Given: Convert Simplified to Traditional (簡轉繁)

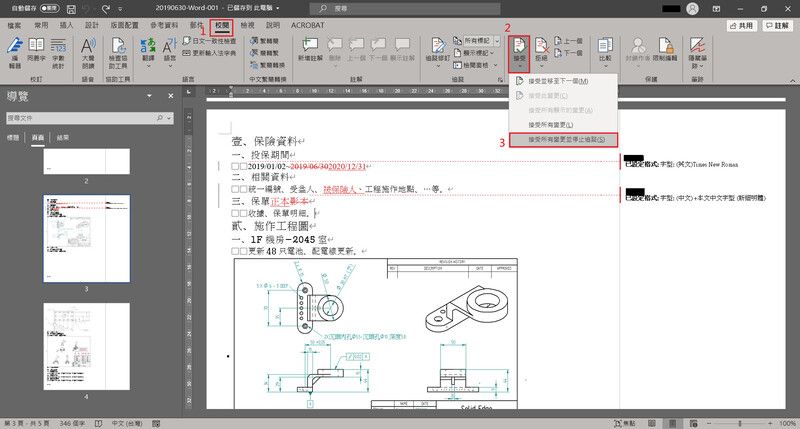Looking at the screenshot, I should 265,53.
